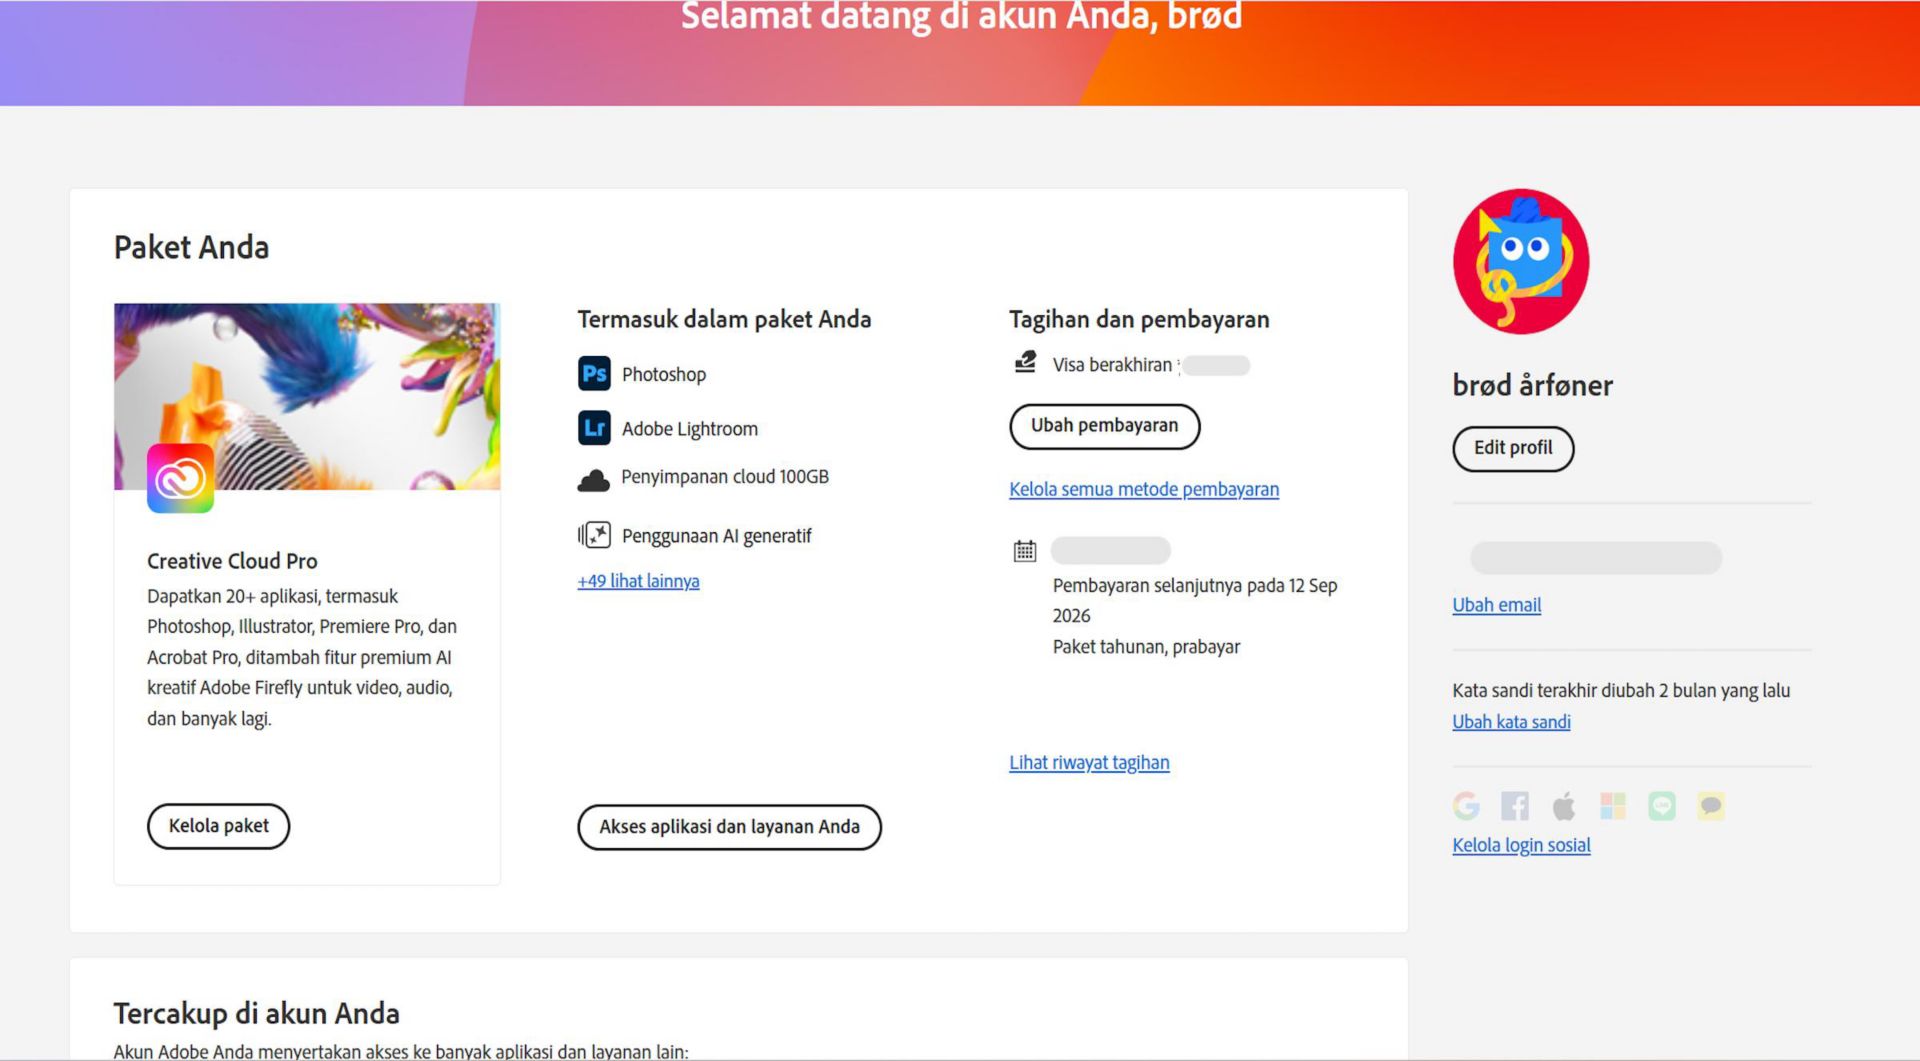Click the Microsoft login icon
This screenshot has height=1061, width=1920.
click(1613, 805)
